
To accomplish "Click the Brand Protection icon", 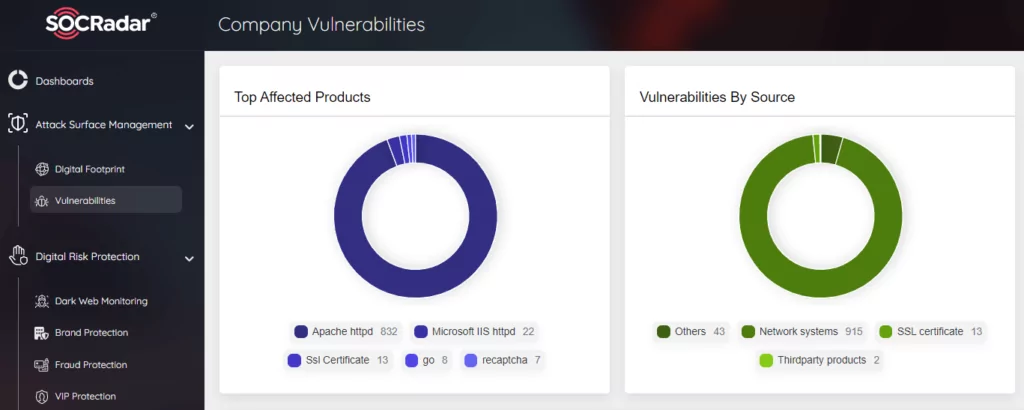I will pos(42,333).
